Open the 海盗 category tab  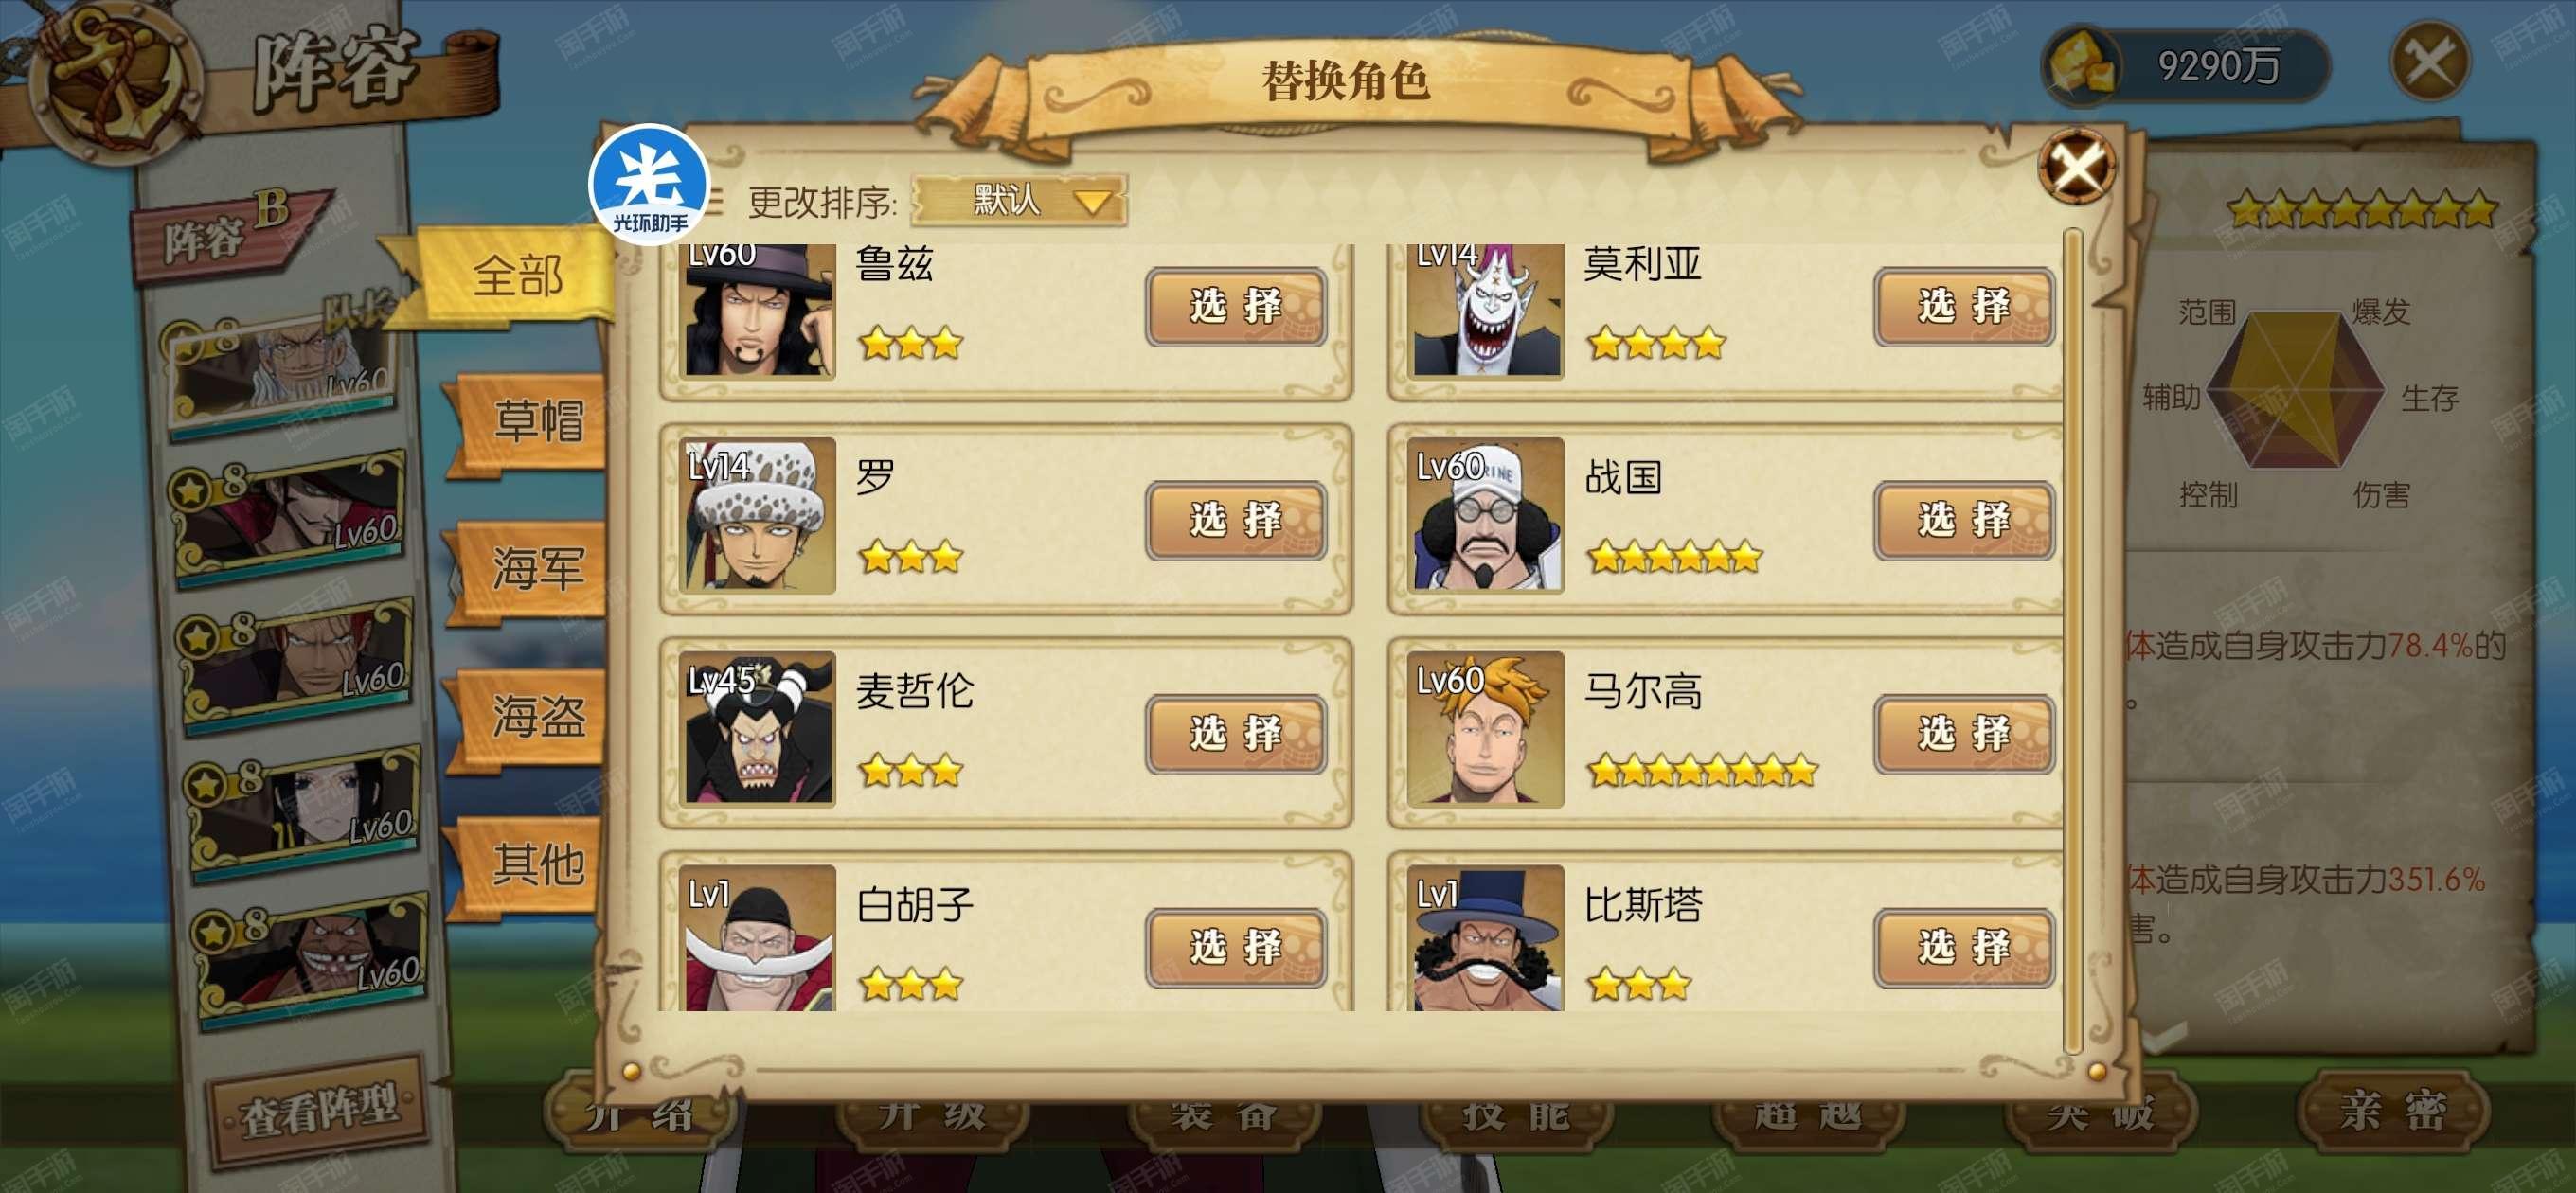click(537, 716)
